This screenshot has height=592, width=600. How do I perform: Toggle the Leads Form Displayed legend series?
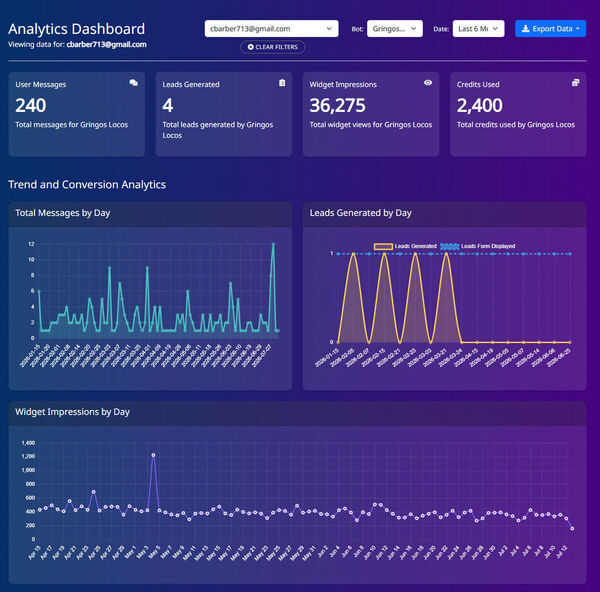[478, 246]
